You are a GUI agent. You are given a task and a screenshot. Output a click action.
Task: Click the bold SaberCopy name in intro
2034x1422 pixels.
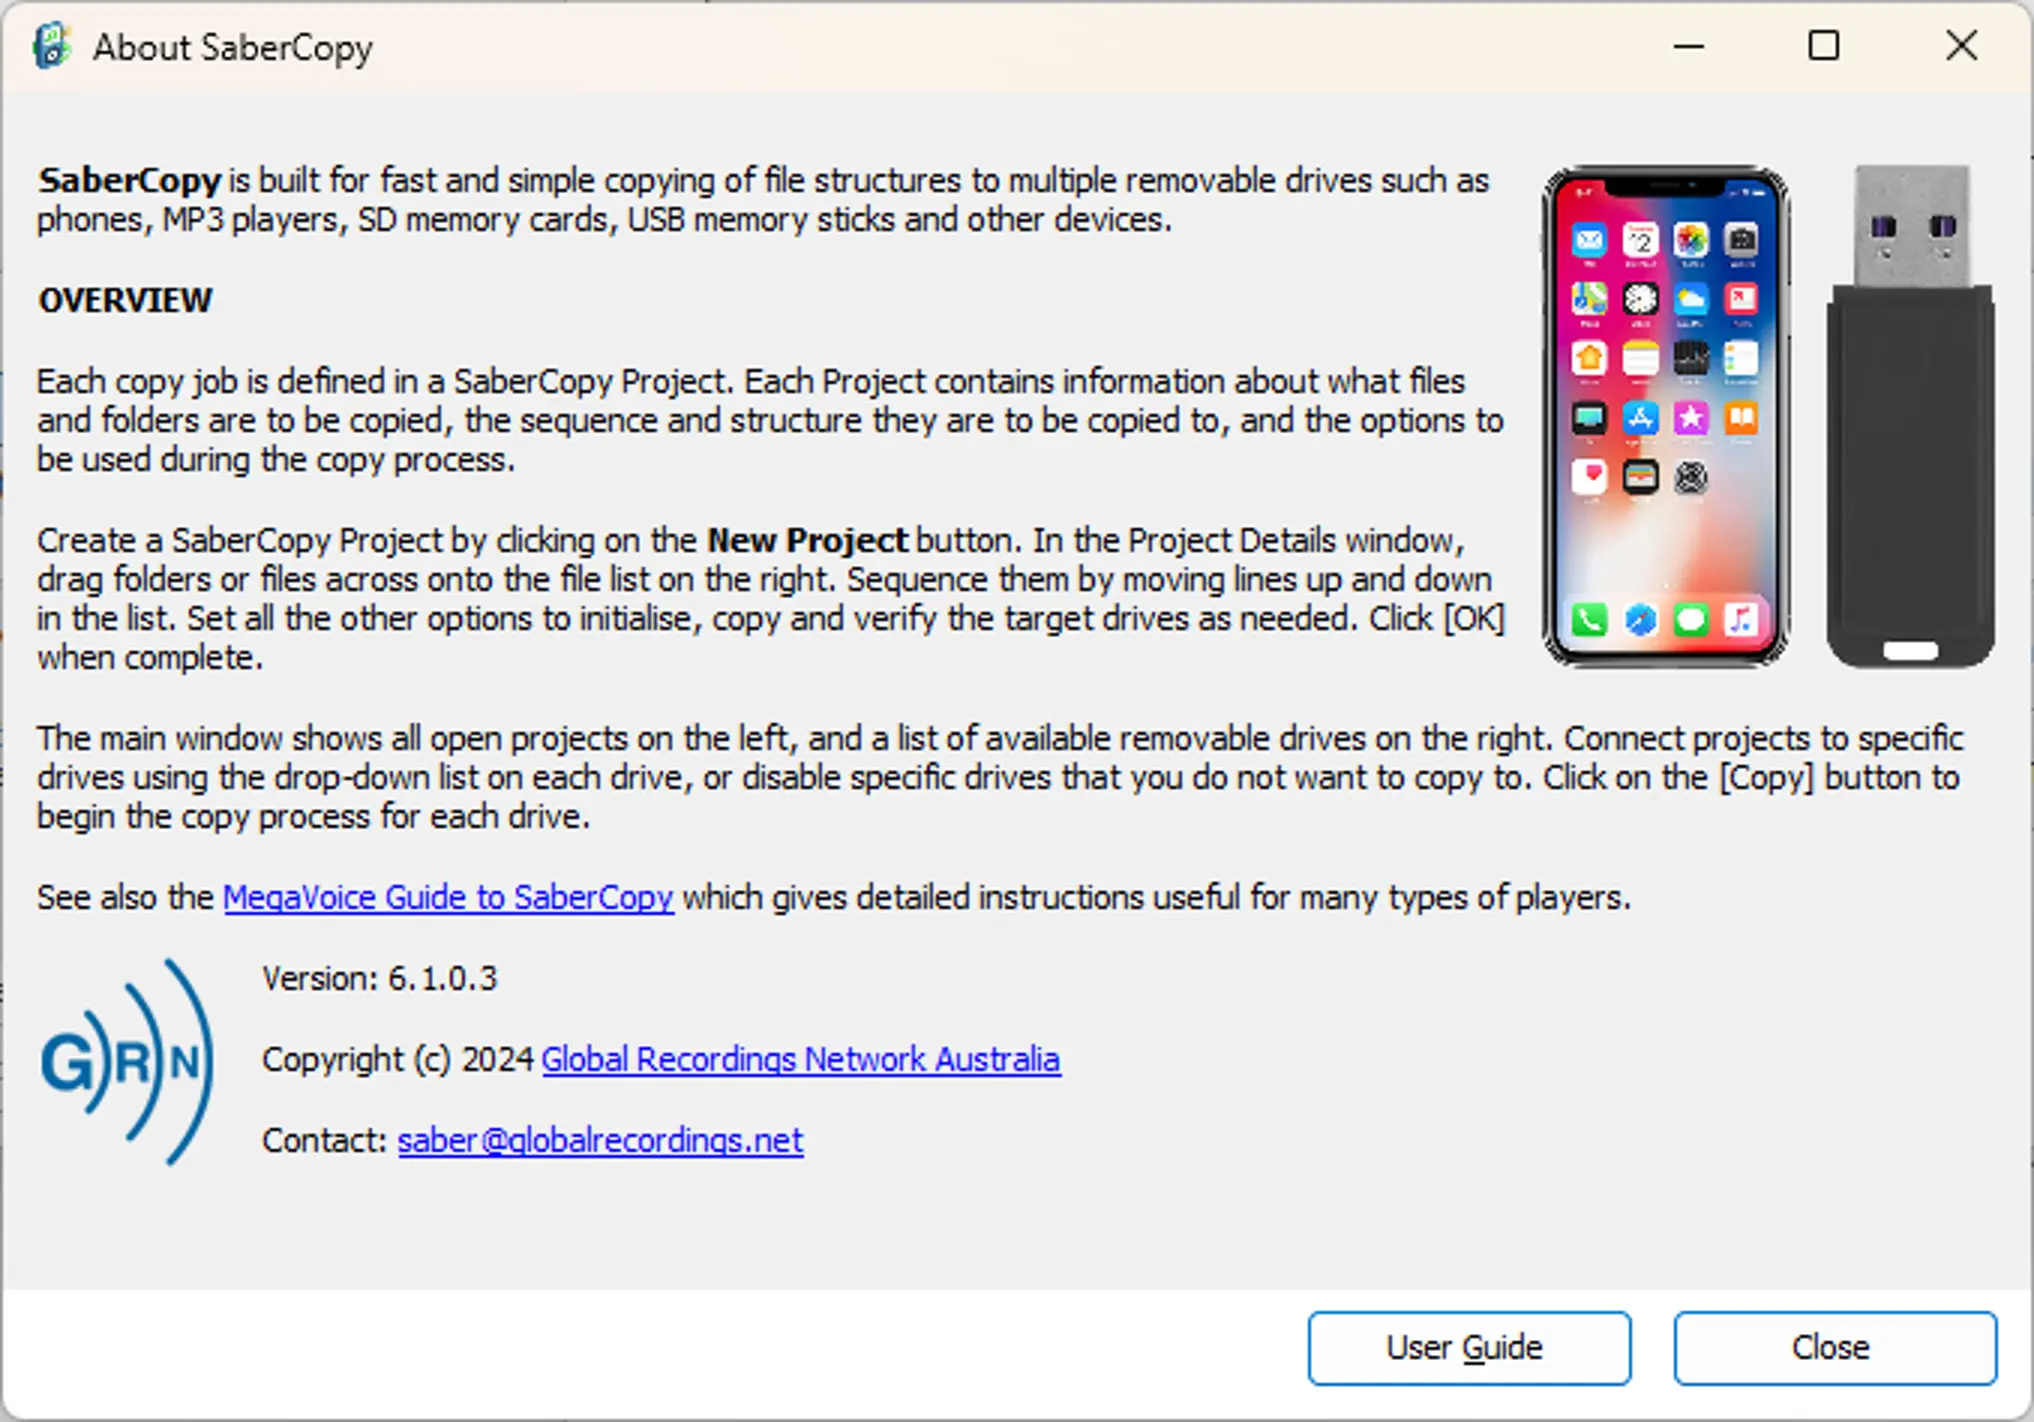[x=129, y=180]
